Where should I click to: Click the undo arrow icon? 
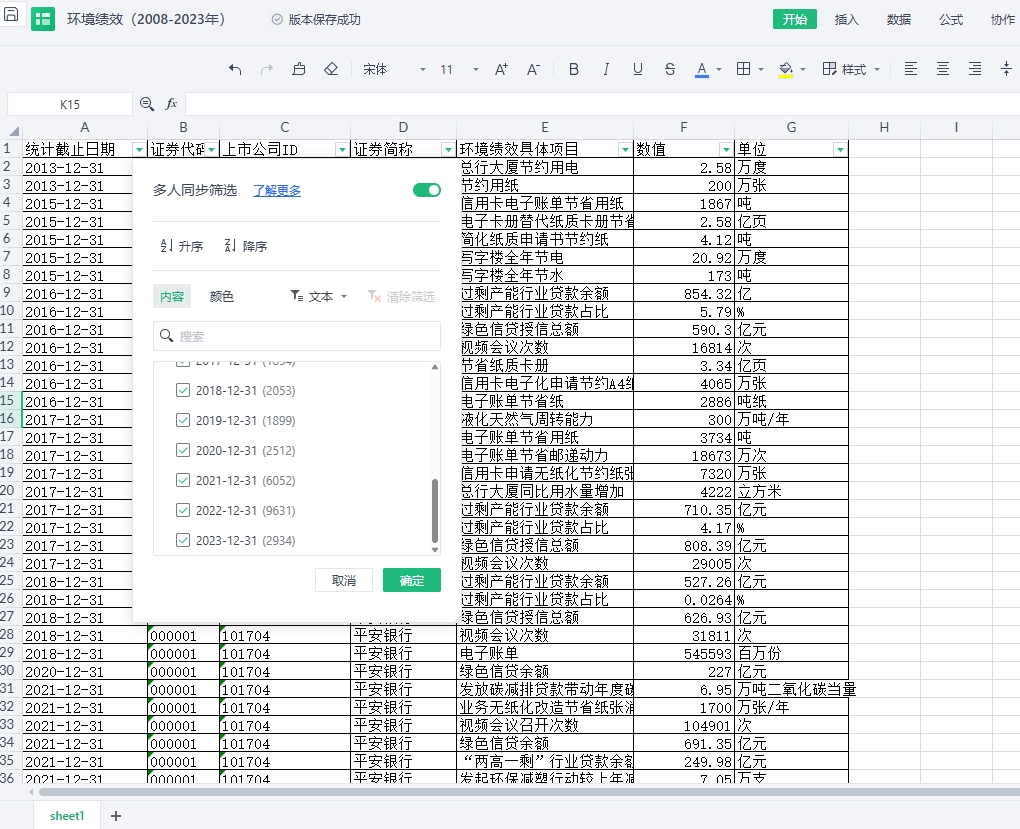point(235,69)
